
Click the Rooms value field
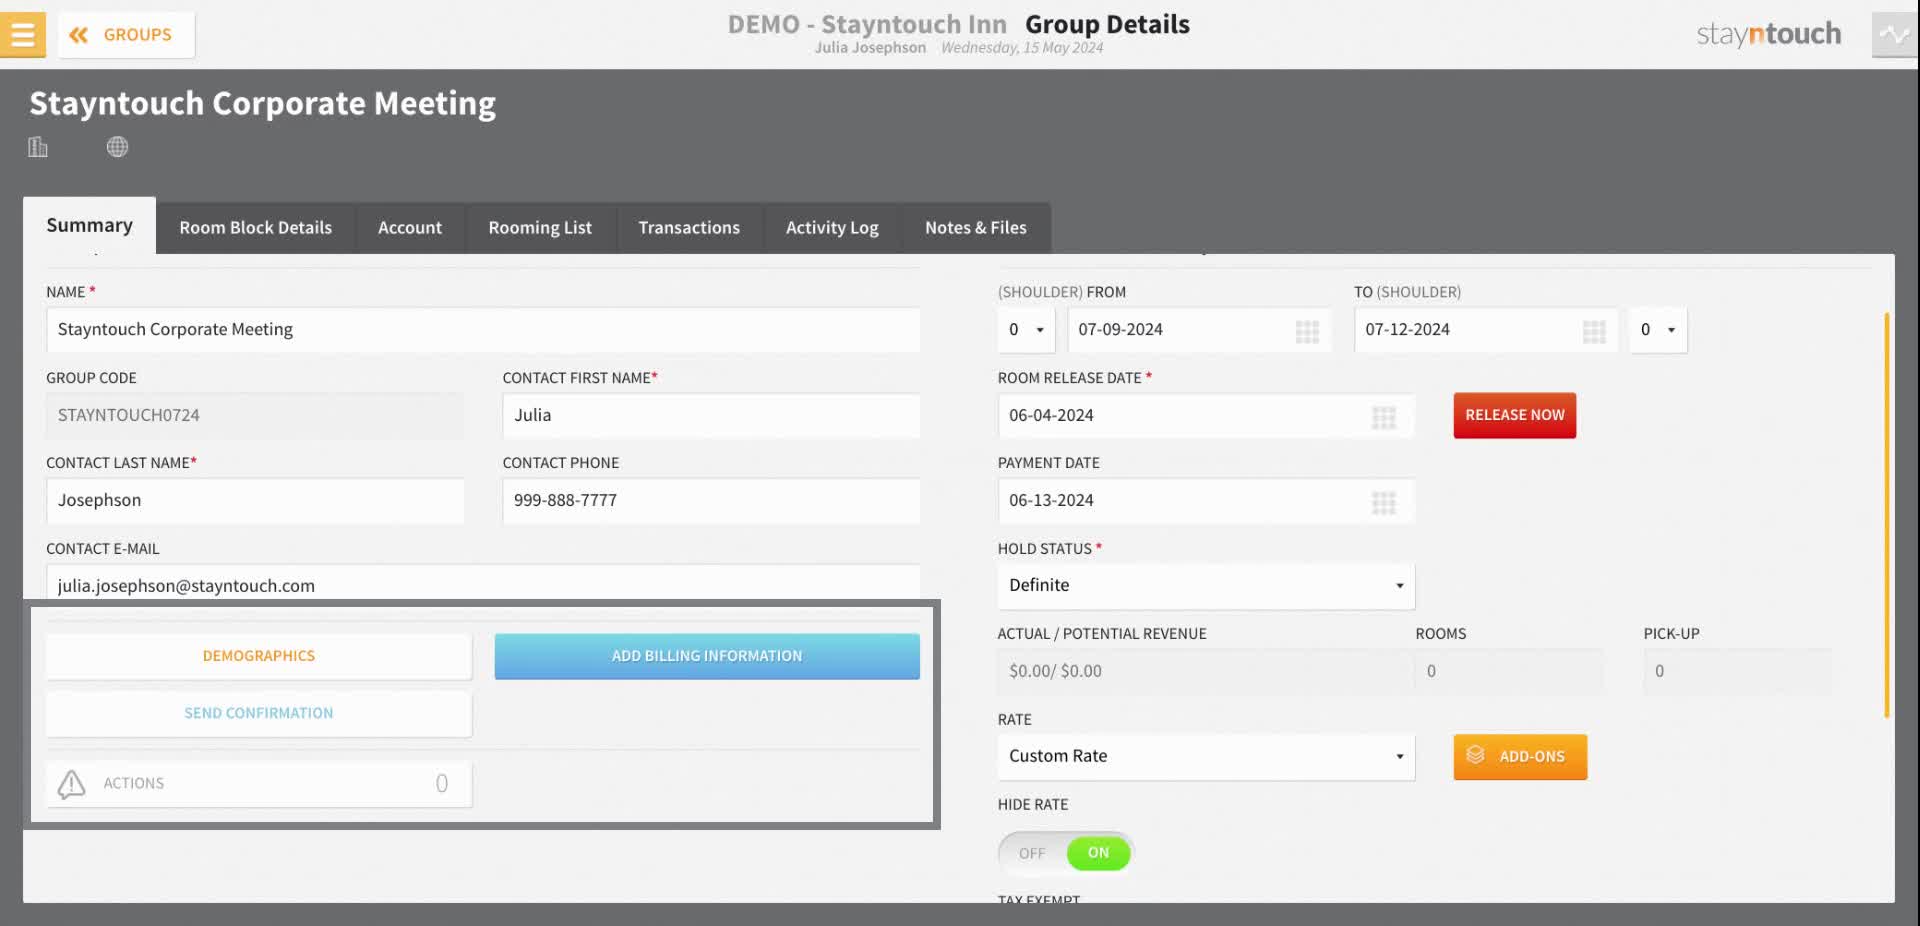coord(1509,672)
